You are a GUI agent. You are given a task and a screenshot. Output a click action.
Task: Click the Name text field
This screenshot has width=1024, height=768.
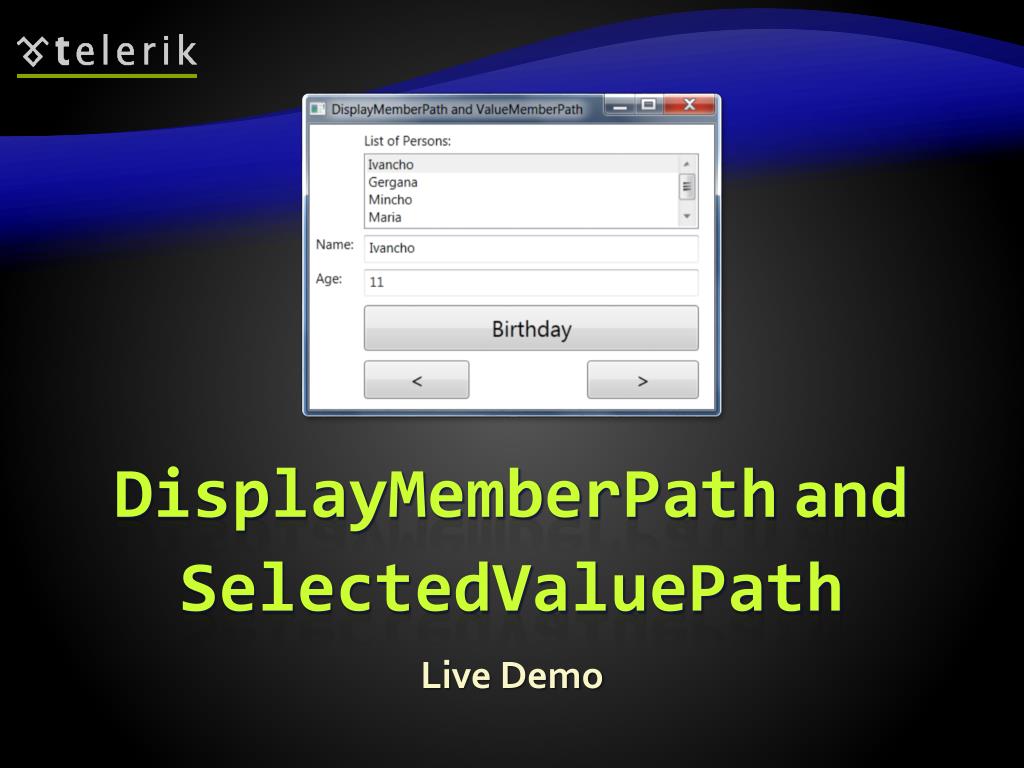[531, 248]
